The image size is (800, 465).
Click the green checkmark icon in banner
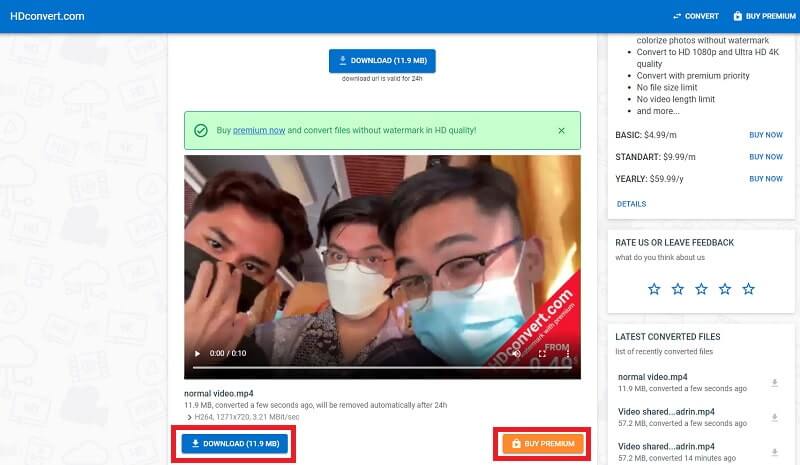(x=201, y=131)
